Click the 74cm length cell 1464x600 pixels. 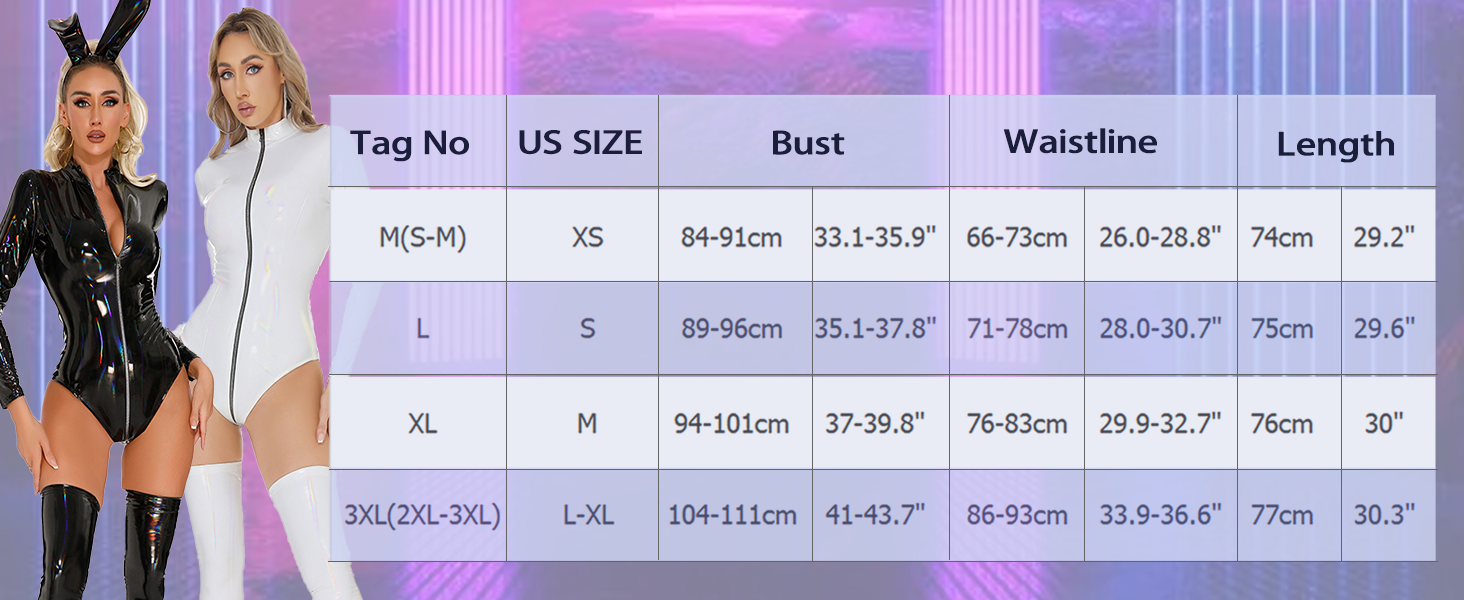pyautogui.click(x=1282, y=237)
